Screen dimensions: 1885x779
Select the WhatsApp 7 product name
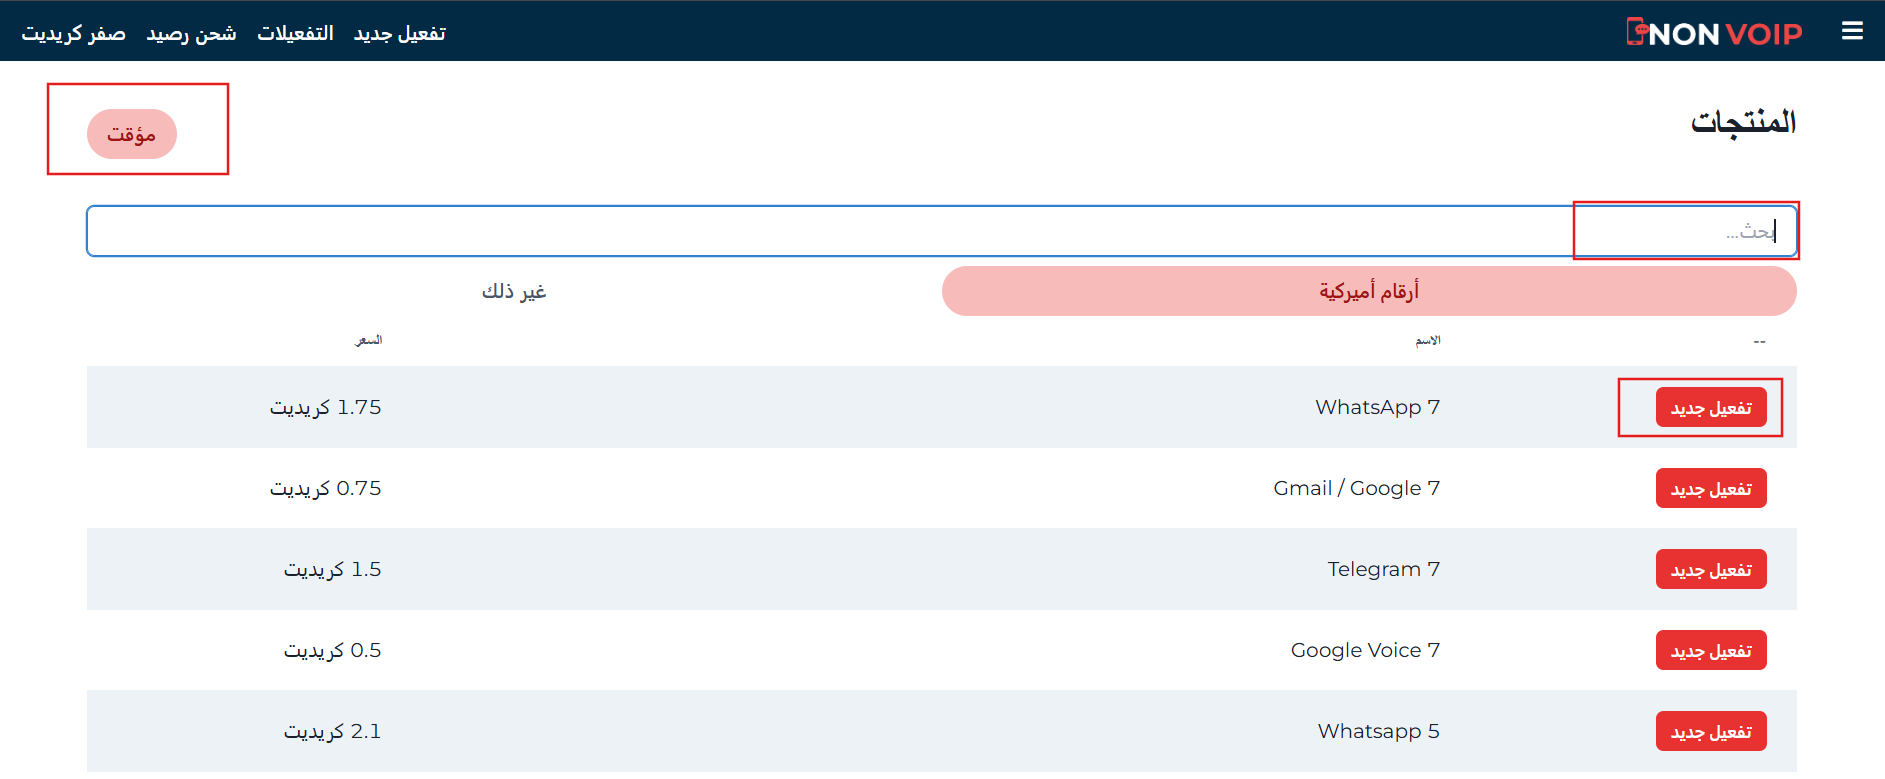click(1378, 407)
